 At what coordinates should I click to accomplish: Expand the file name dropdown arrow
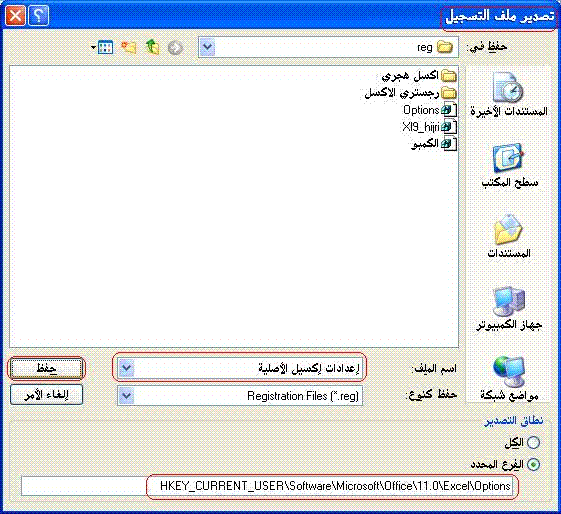127,368
